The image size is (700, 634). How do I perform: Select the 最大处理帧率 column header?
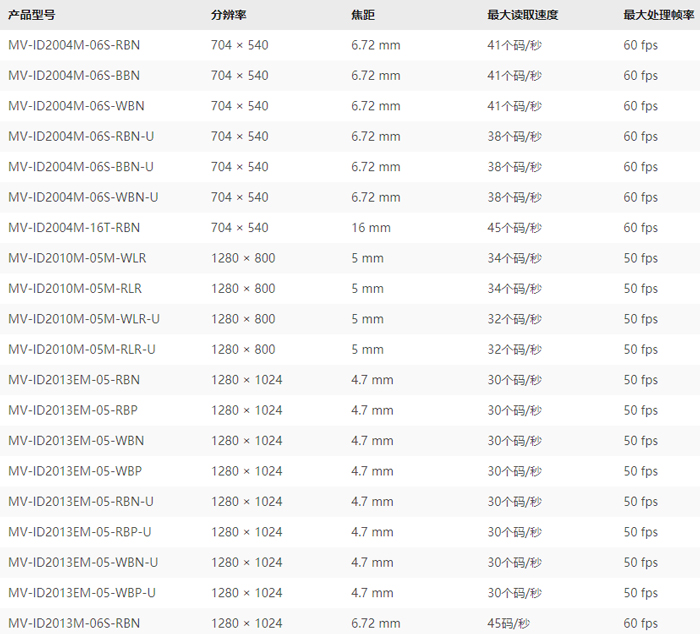tap(658, 15)
